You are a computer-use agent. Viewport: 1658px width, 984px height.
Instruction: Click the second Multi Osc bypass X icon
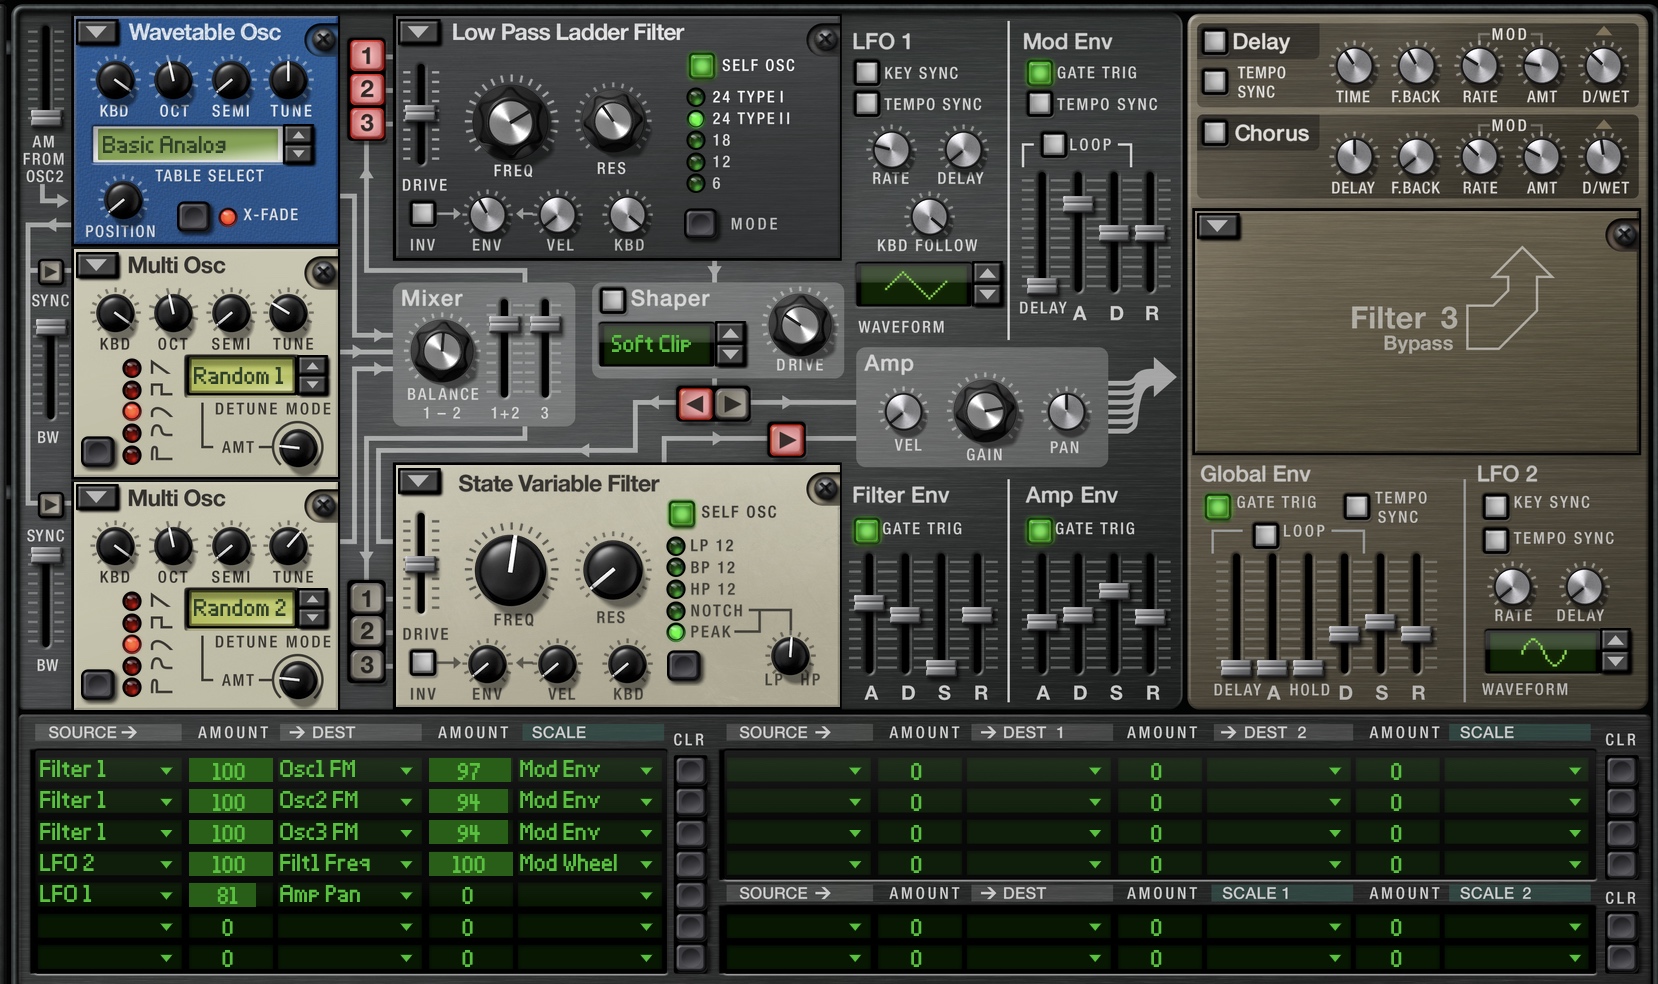click(323, 505)
